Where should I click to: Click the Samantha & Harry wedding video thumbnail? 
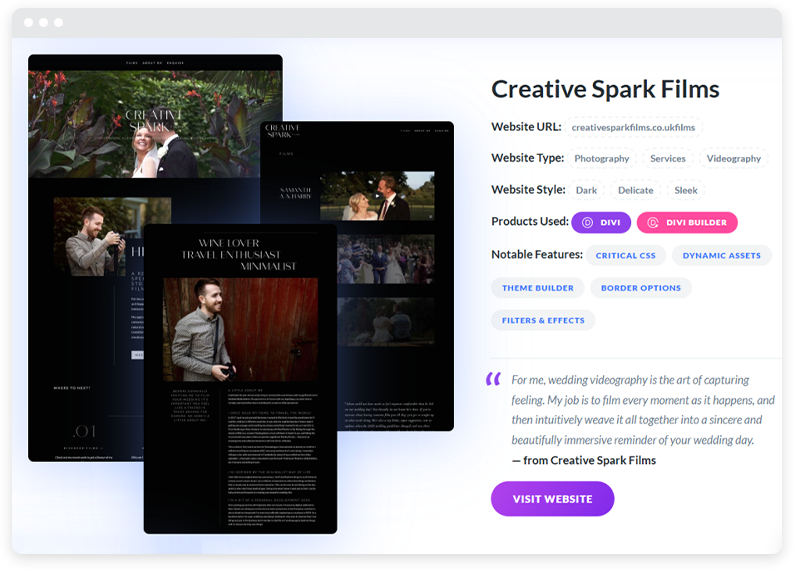point(377,196)
